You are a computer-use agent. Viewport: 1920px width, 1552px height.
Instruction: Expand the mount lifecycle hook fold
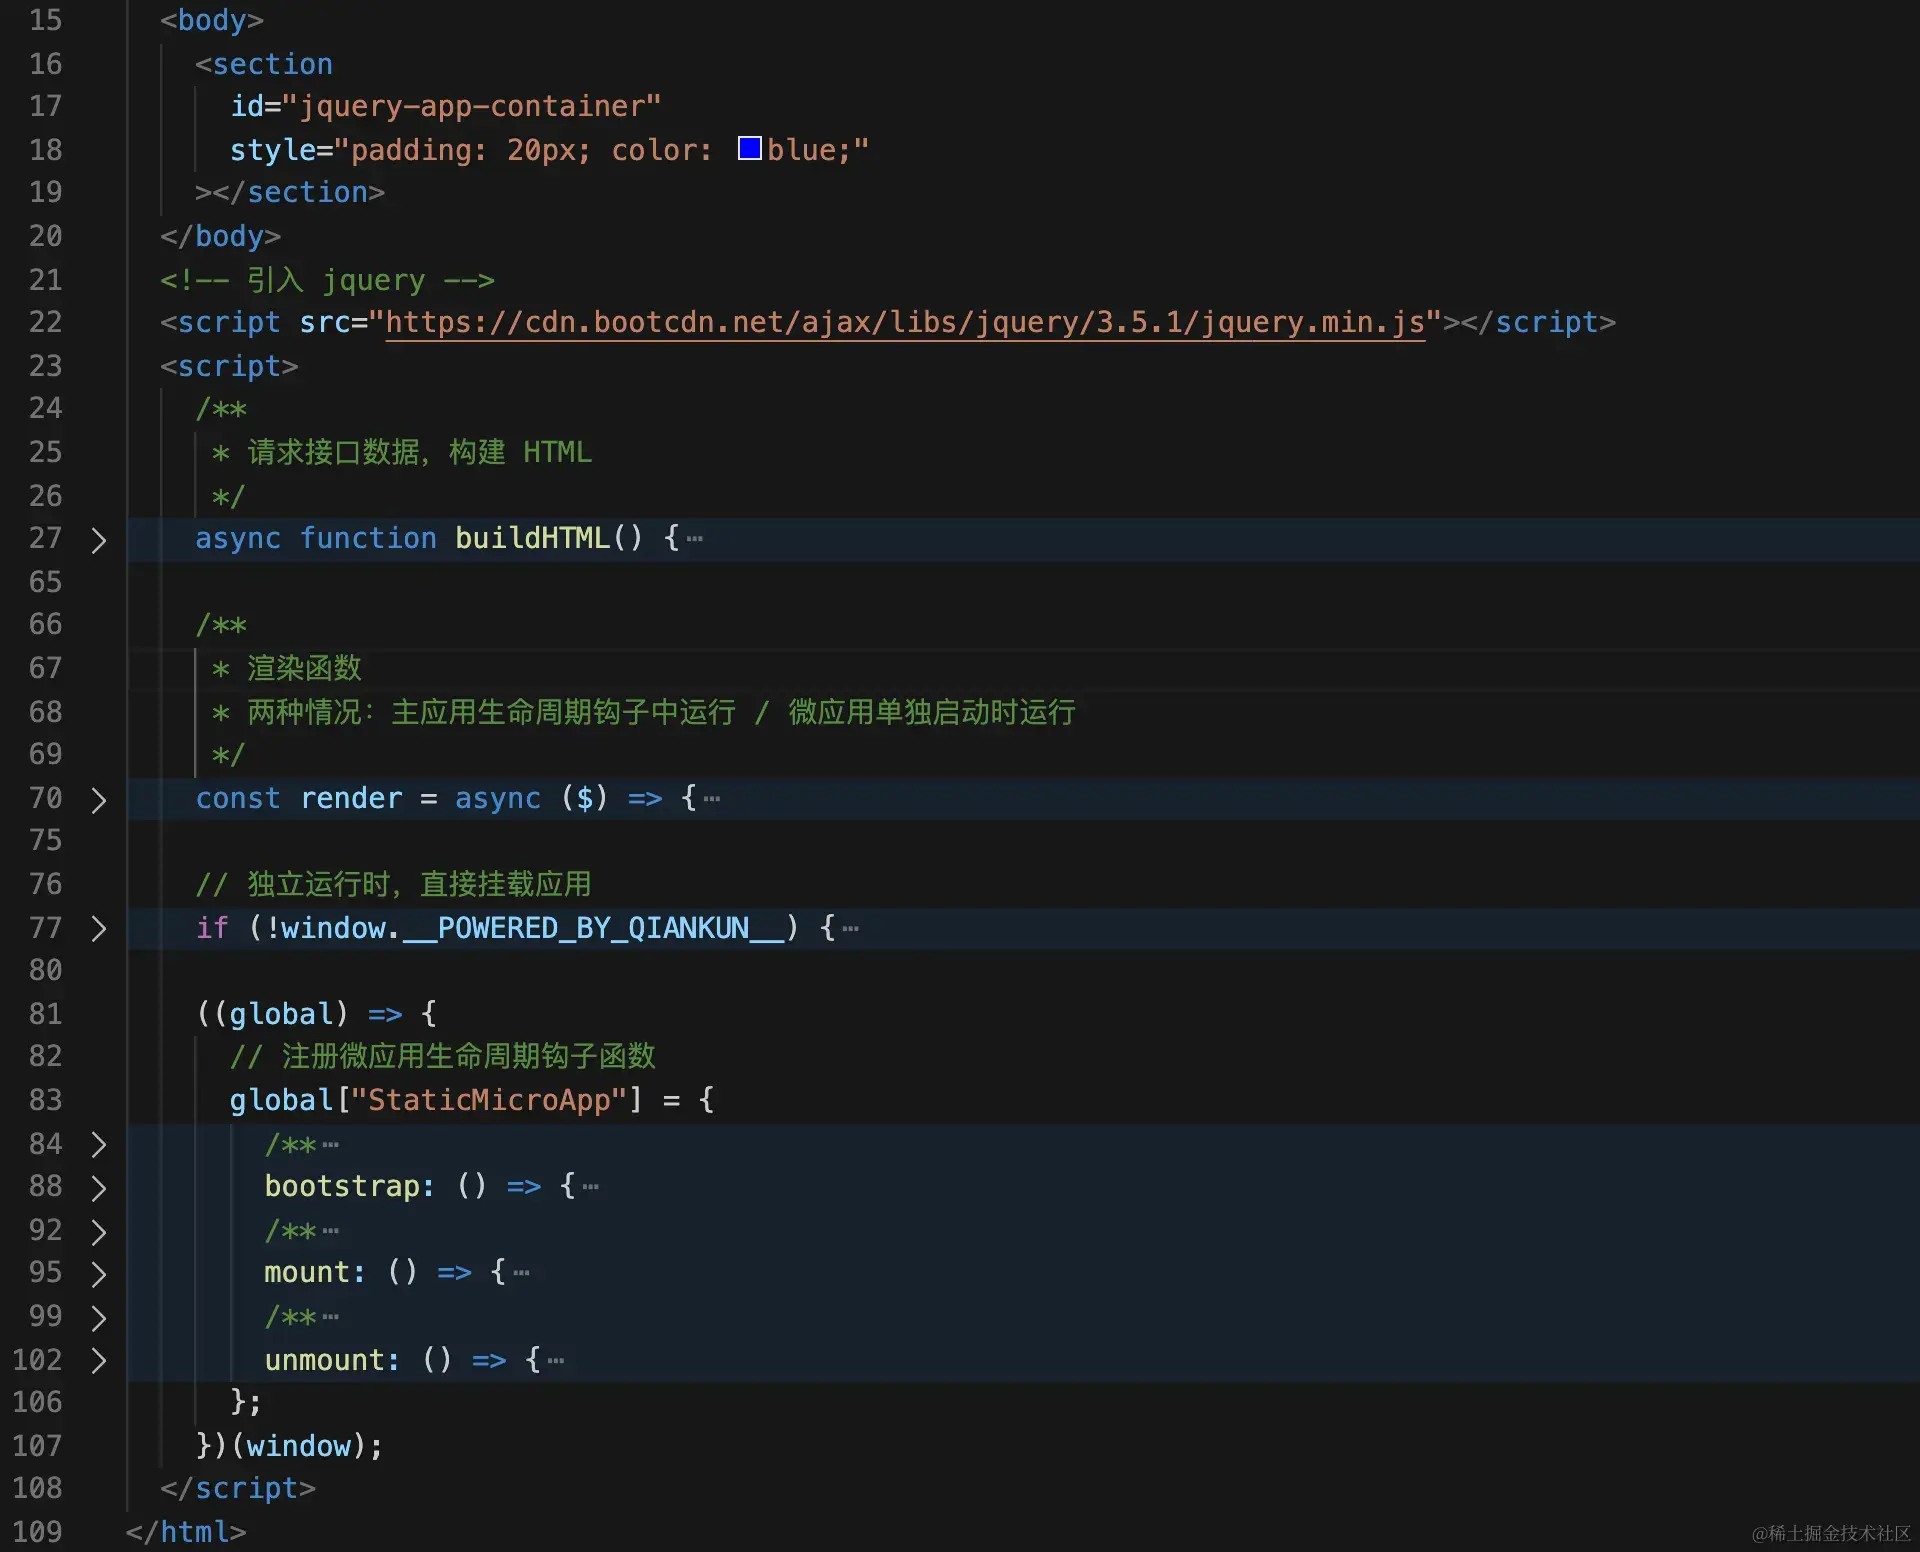tap(98, 1274)
